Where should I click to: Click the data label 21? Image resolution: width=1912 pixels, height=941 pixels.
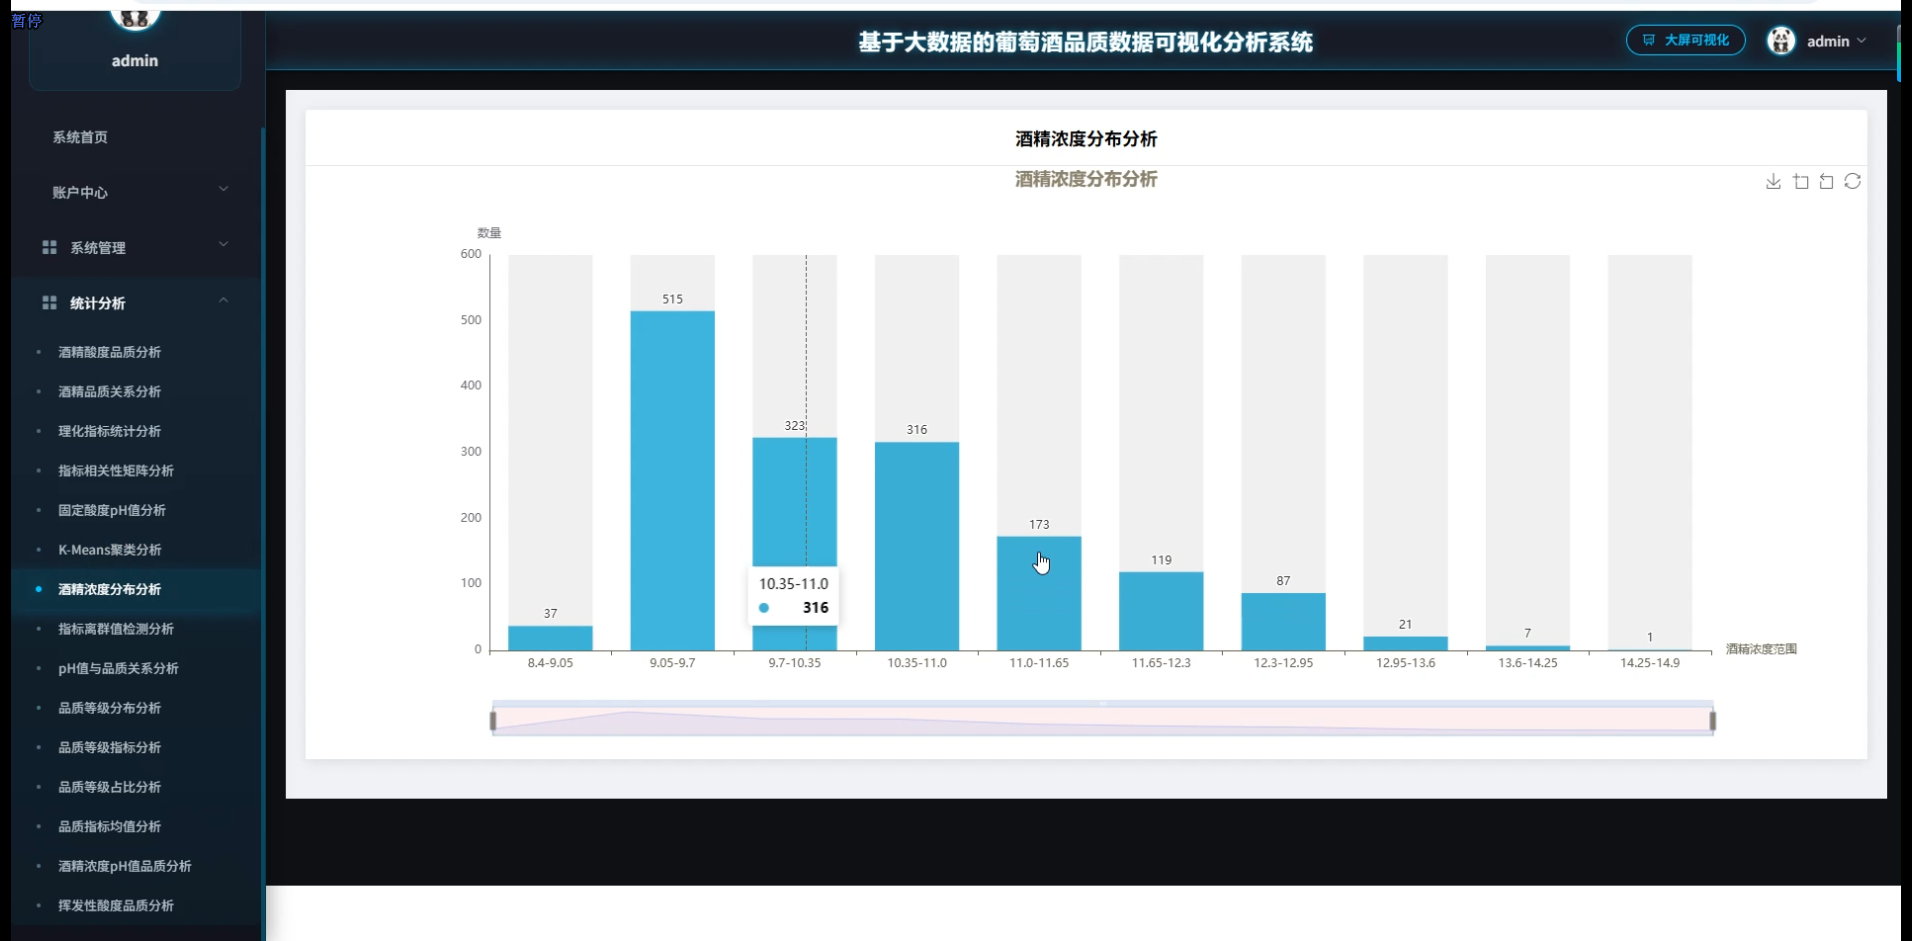click(1405, 624)
